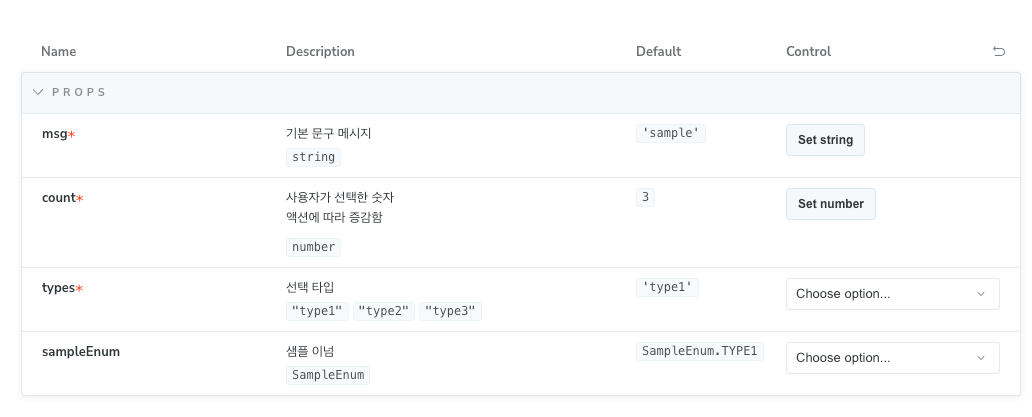Image resolution: width=1032 pixels, height=417 pixels.
Task: Open the sampleEnum Choose option dropdown
Action: pyautogui.click(x=892, y=358)
